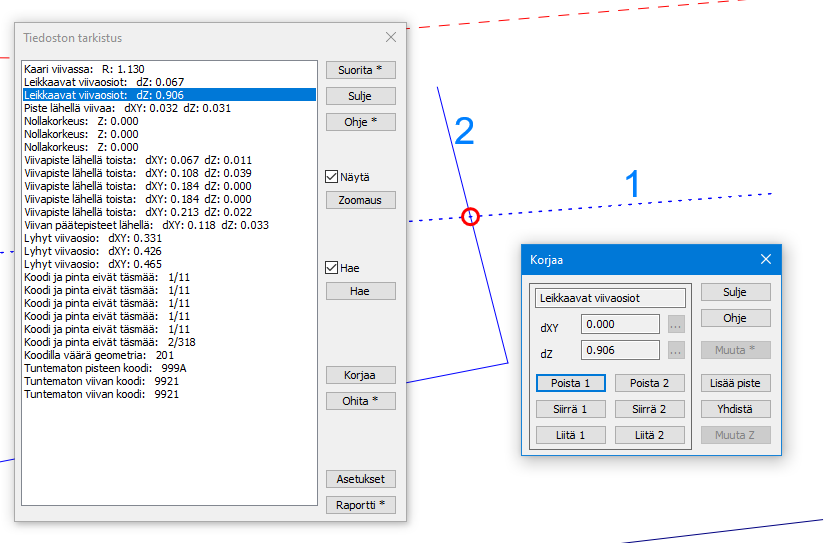This screenshot has width=833, height=543.
Task: Open Asetukset settings button
Action: point(360,479)
